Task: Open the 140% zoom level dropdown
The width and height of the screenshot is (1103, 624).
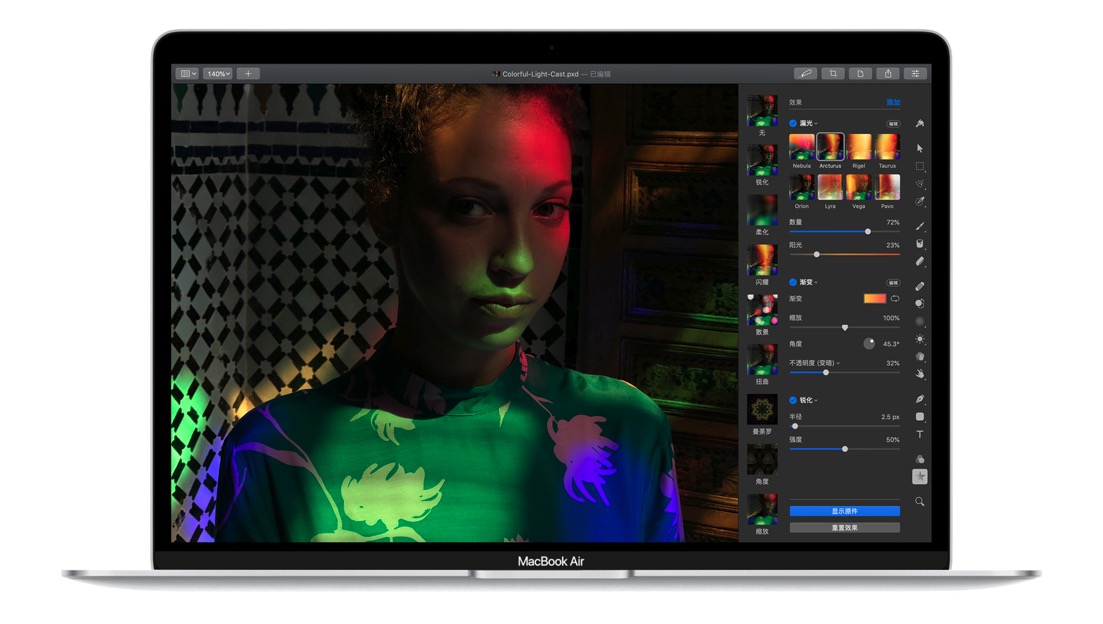Action: (218, 74)
